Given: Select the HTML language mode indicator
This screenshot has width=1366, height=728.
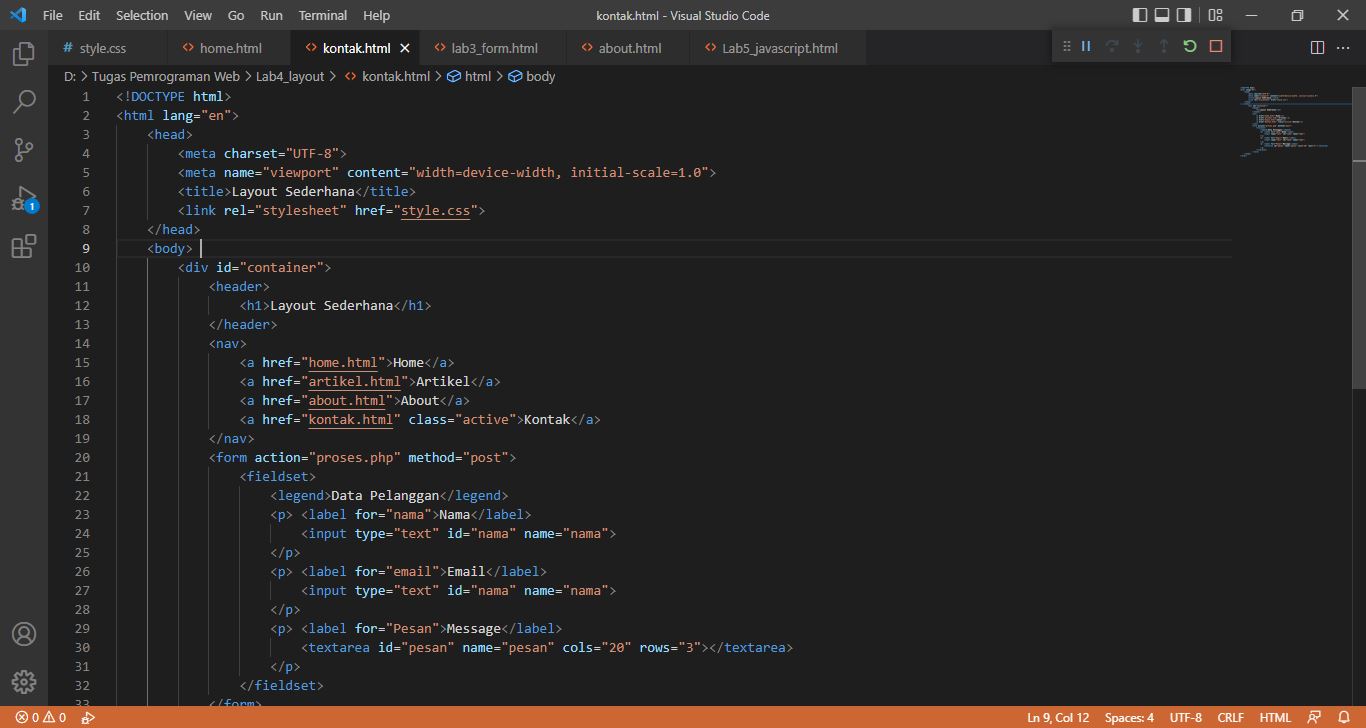Looking at the screenshot, I should pyautogui.click(x=1275, y=717).
